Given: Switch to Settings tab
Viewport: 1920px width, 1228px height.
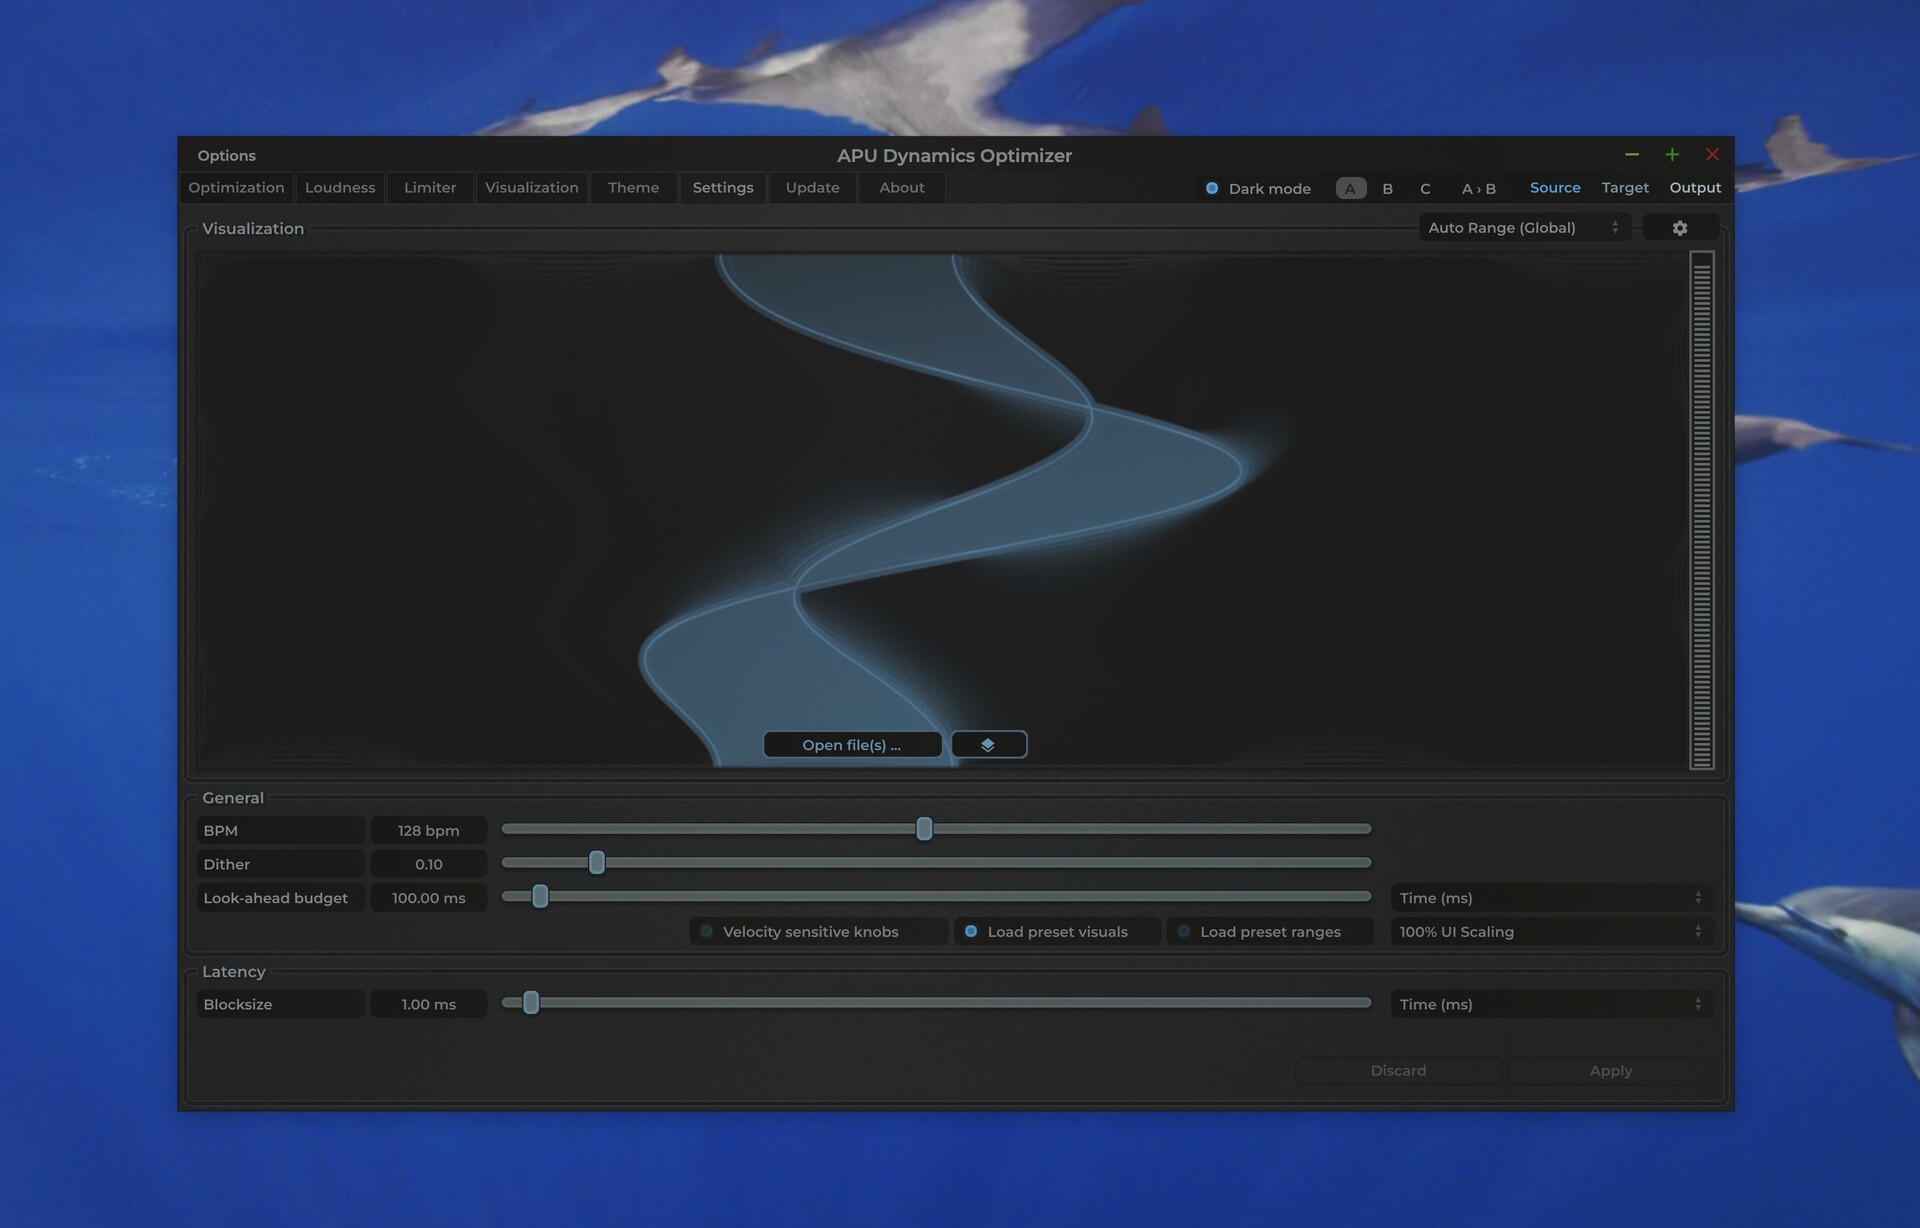Looking at the screenshot, I should tap(723, 188).
